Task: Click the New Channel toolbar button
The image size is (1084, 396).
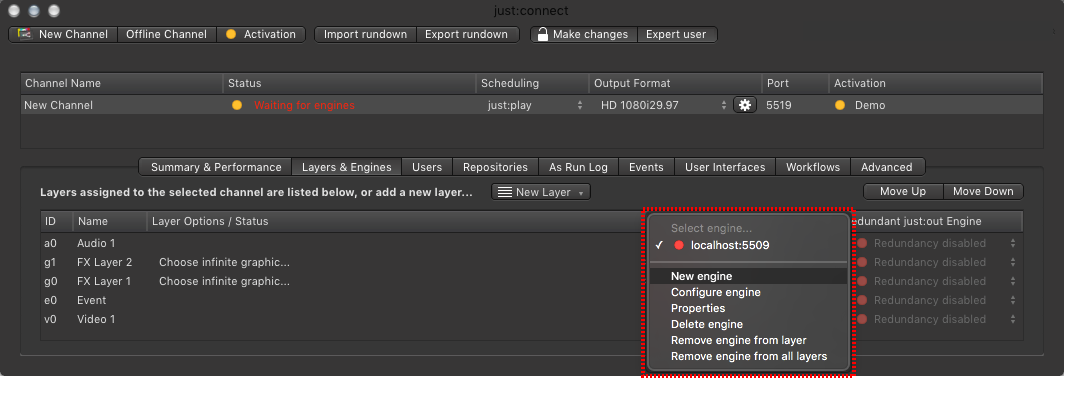Action: point(63,34)
